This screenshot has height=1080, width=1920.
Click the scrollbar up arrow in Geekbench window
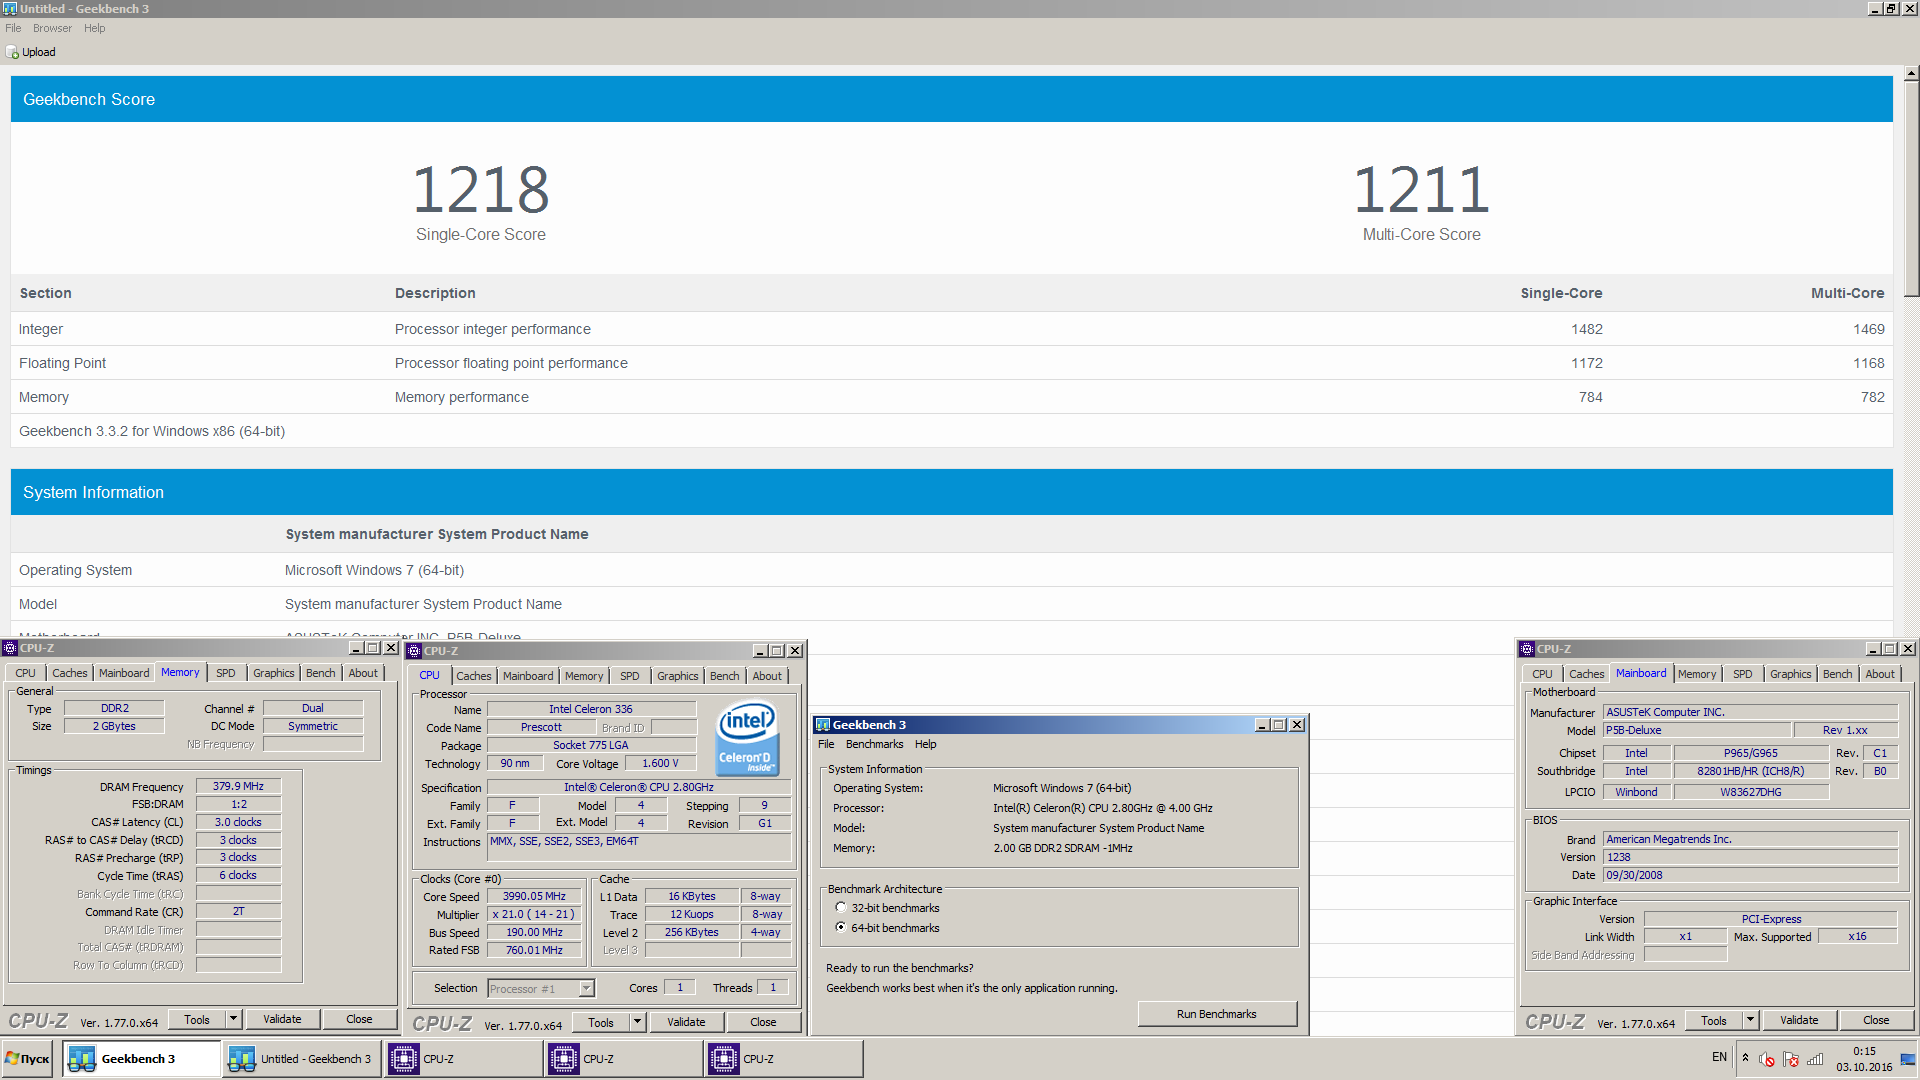pyautogui.click(x=1911, y=73)
